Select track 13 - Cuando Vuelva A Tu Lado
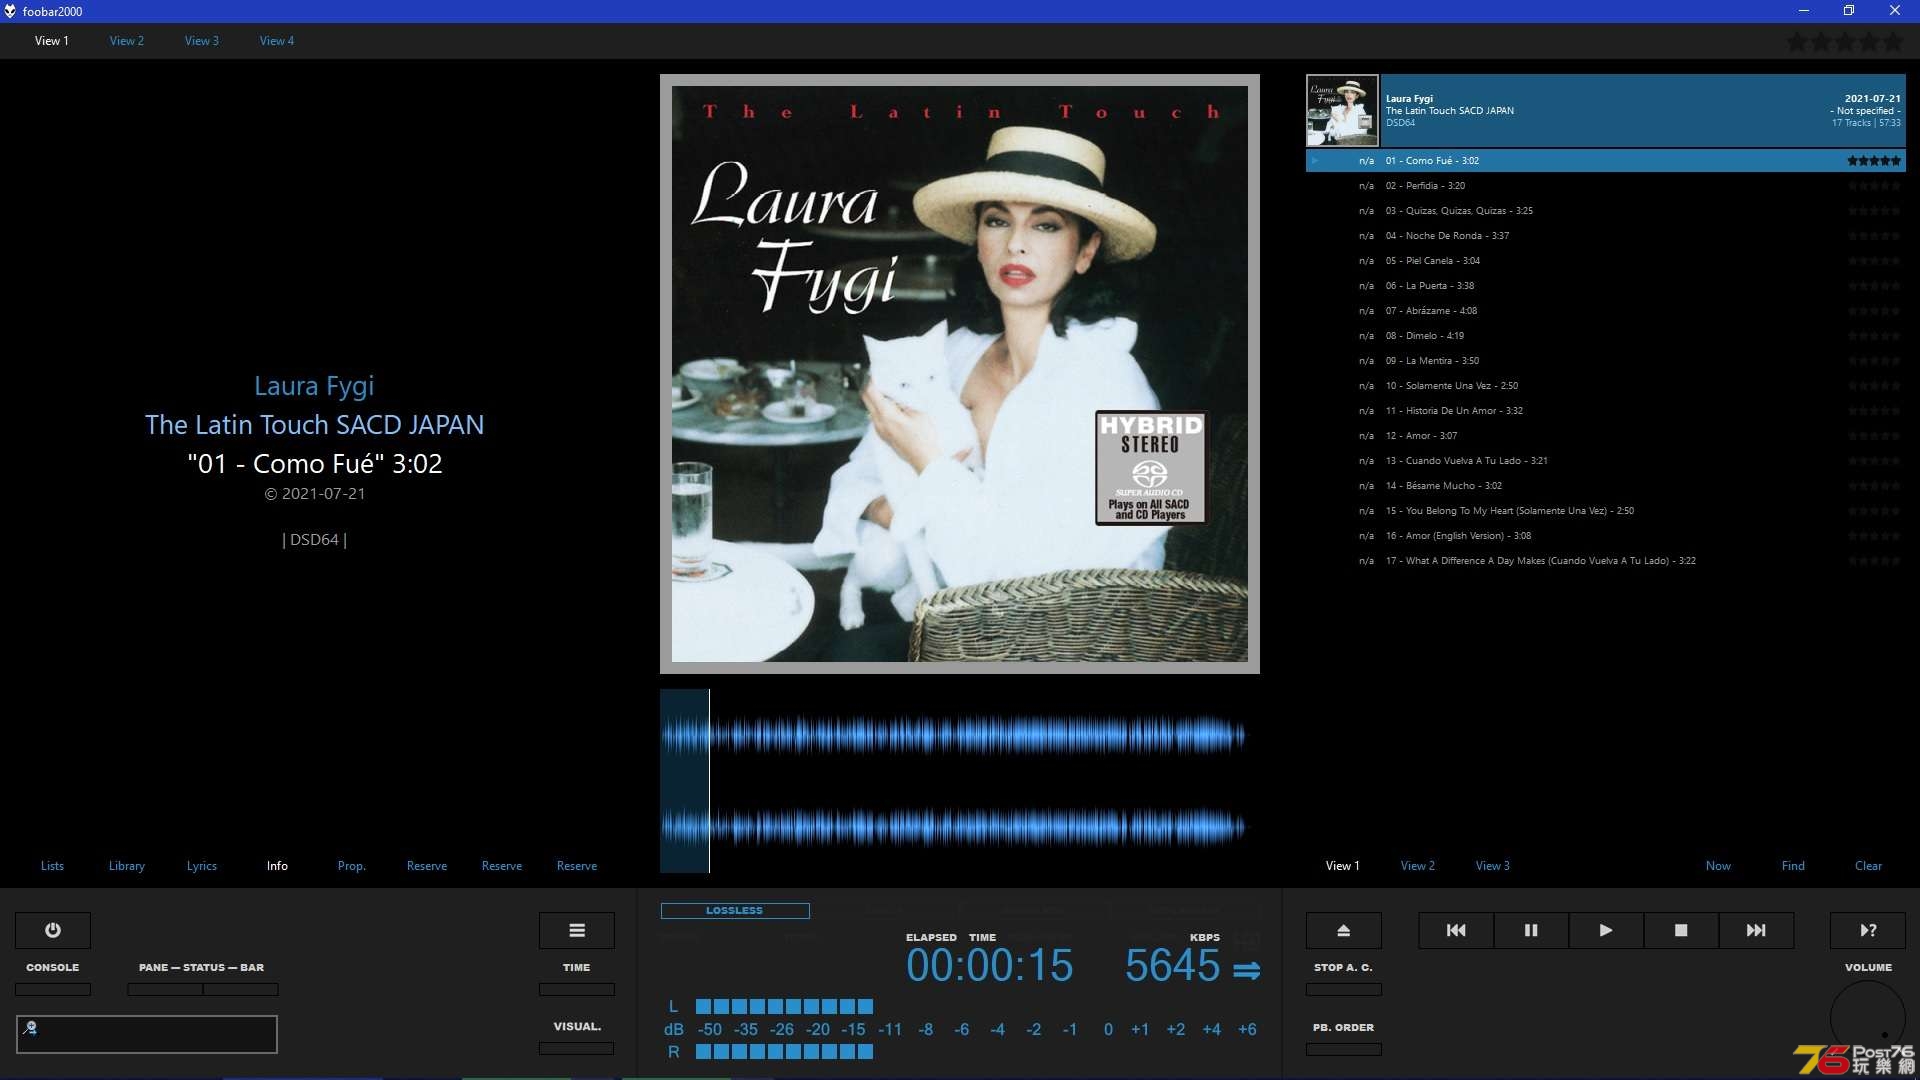Screen dimensions: 1920x1080 click(x=1606, y=461)
